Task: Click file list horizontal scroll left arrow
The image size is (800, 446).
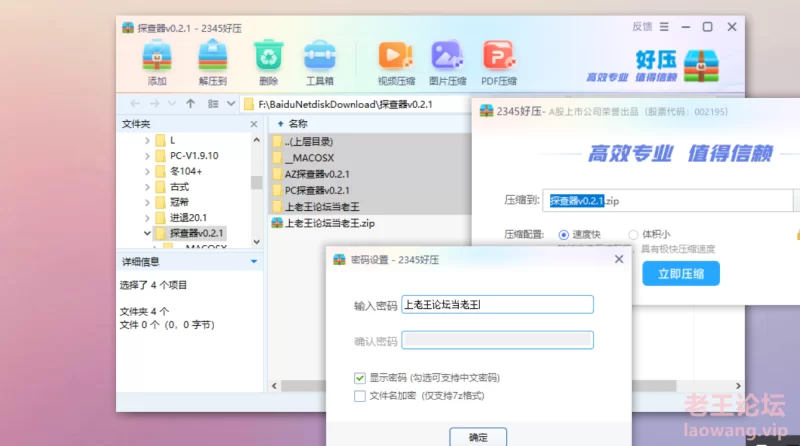Action: click(x=274, y=386)
